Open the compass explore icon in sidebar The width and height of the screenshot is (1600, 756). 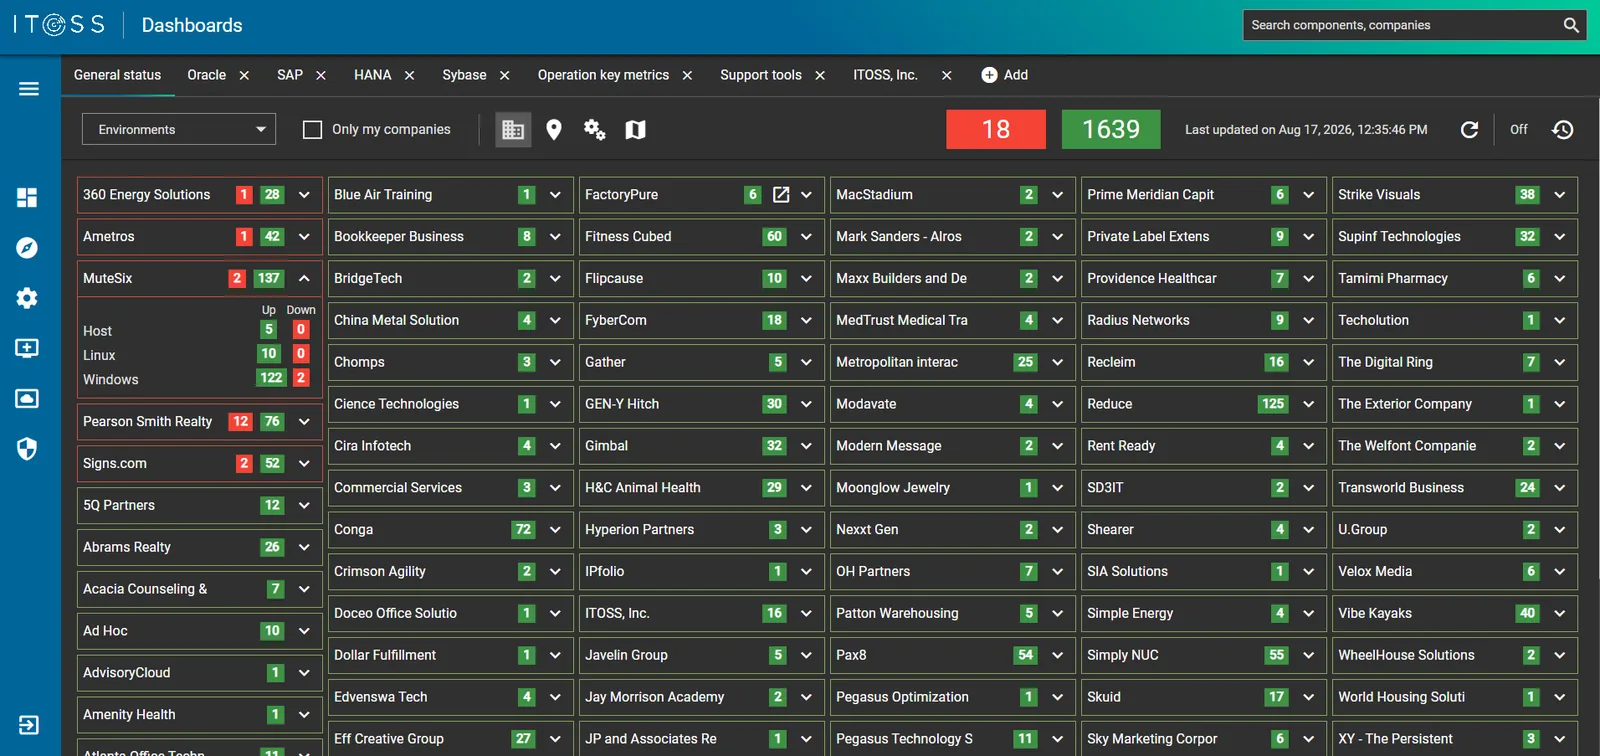pos(27,248)
